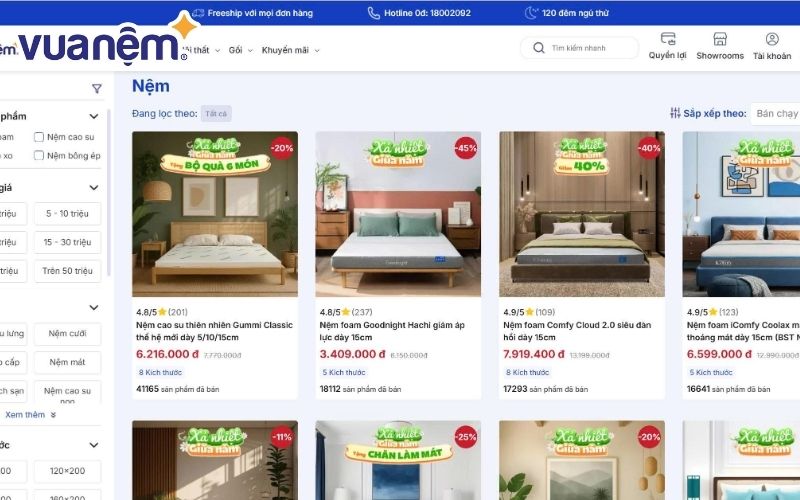This screenshot has height=500, width=800.
Task: Open Nệm foam Goodnight Hachi product link
Action: click(392, 331)
